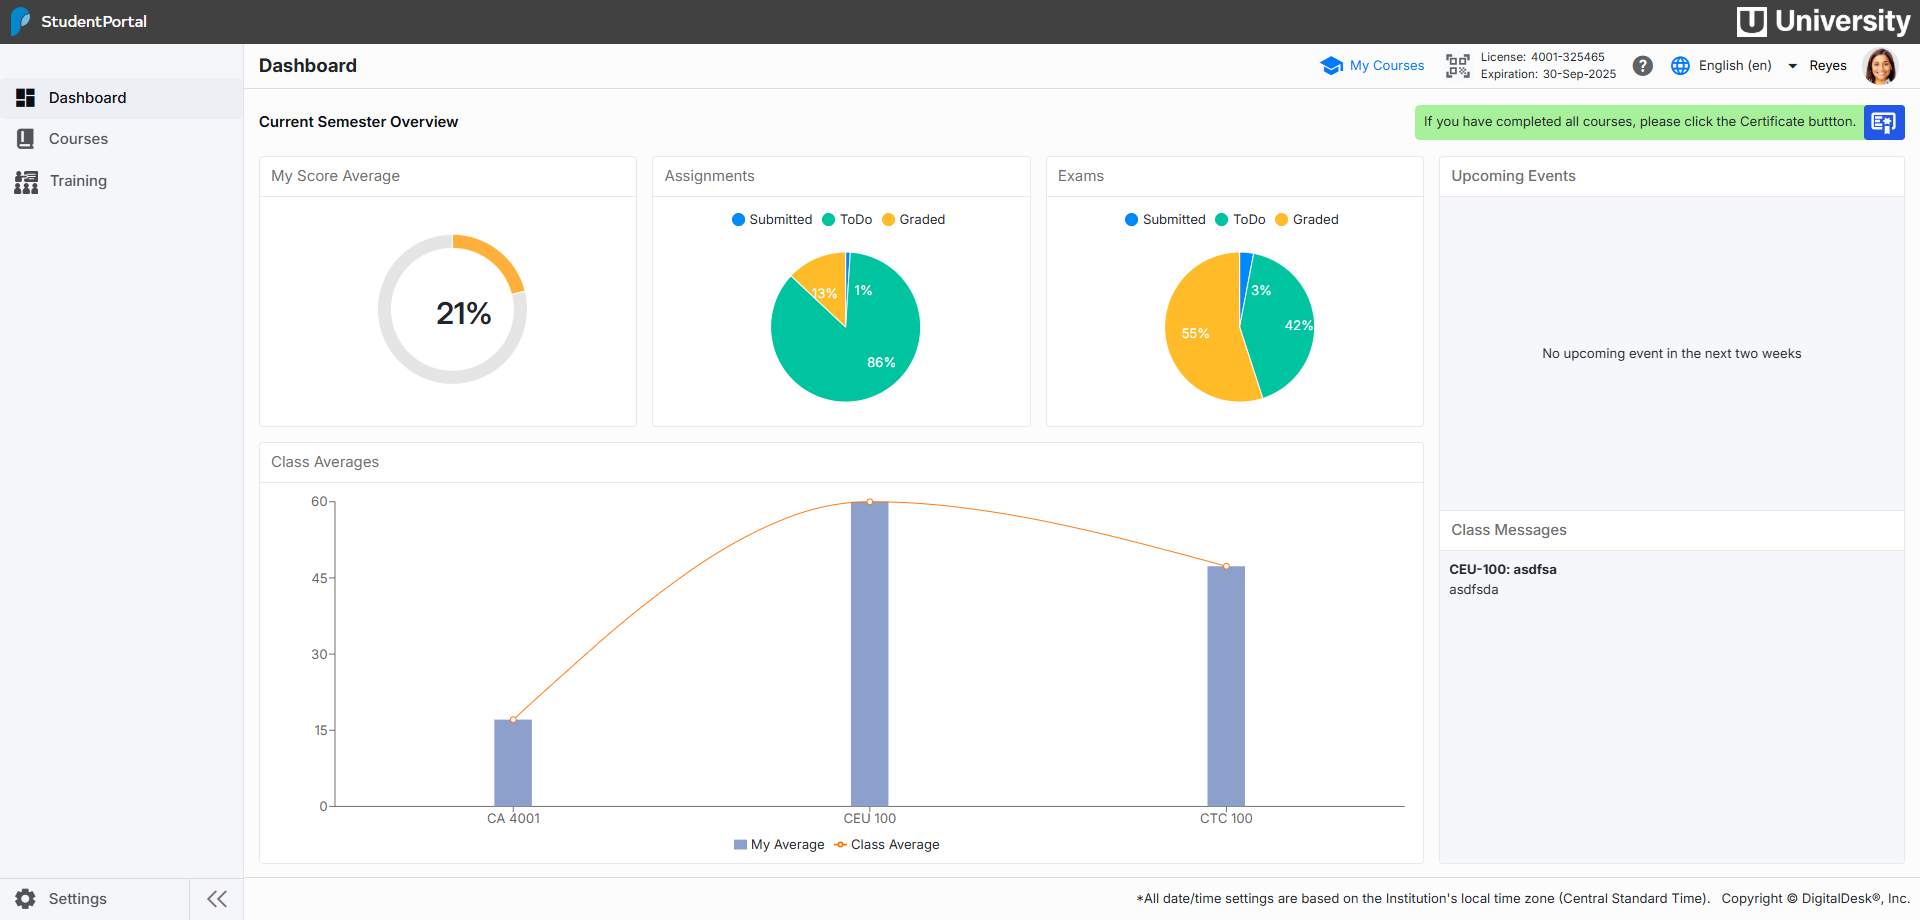Screen dimensions: 1920x920
Task: Click the Settings gear icon
Action: pyautogui.click(x=25, y=898)
